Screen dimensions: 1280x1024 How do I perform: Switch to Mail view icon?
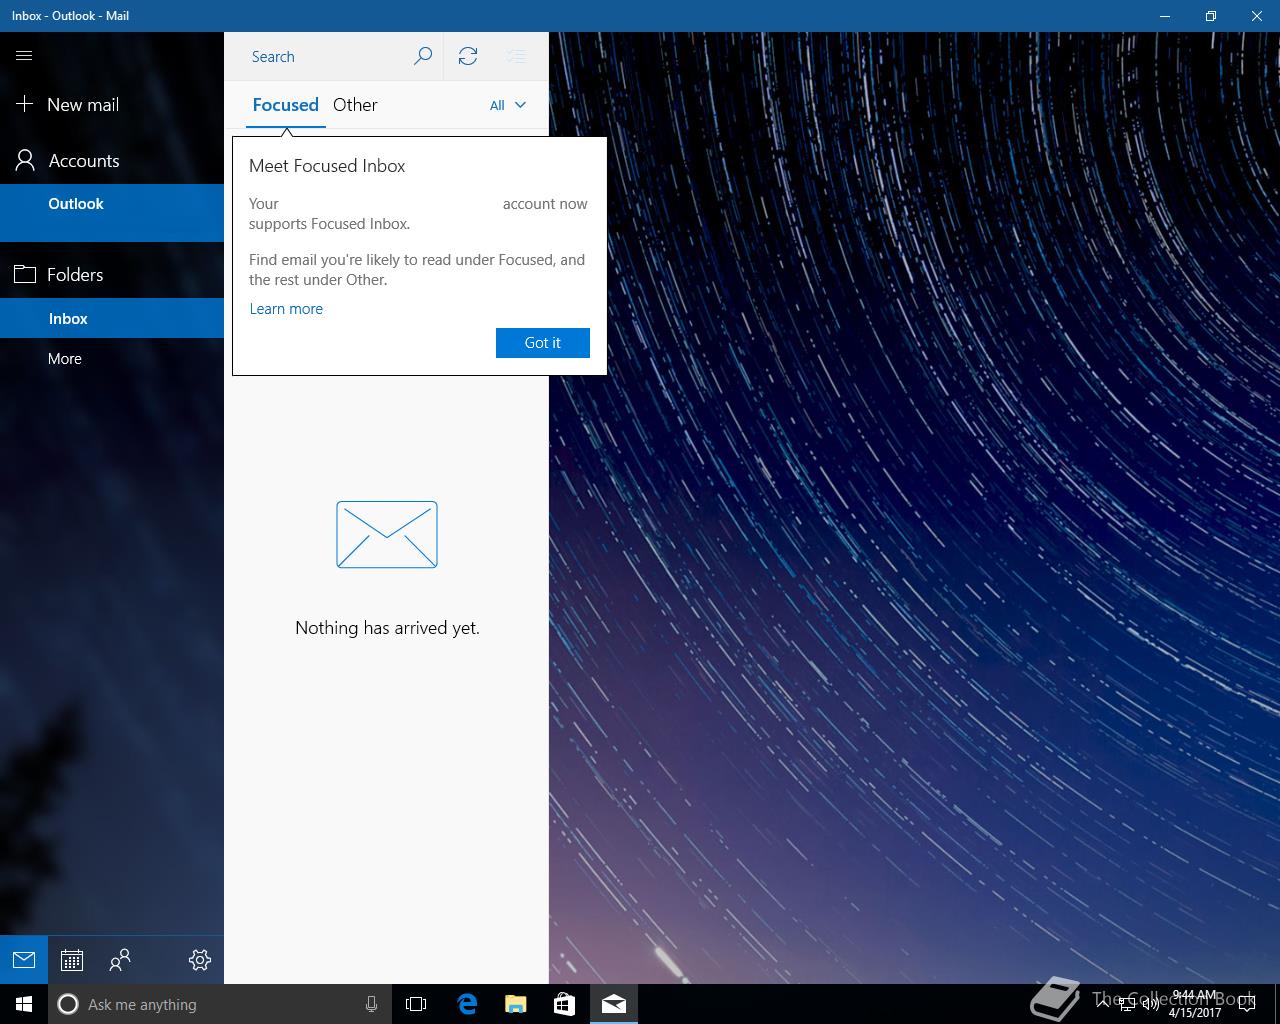click(24, 960)
